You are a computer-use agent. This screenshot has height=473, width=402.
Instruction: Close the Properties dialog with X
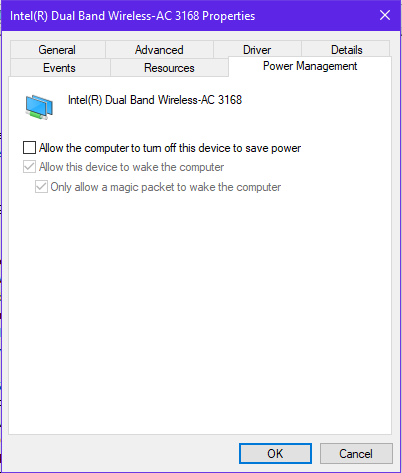[385, 15]
